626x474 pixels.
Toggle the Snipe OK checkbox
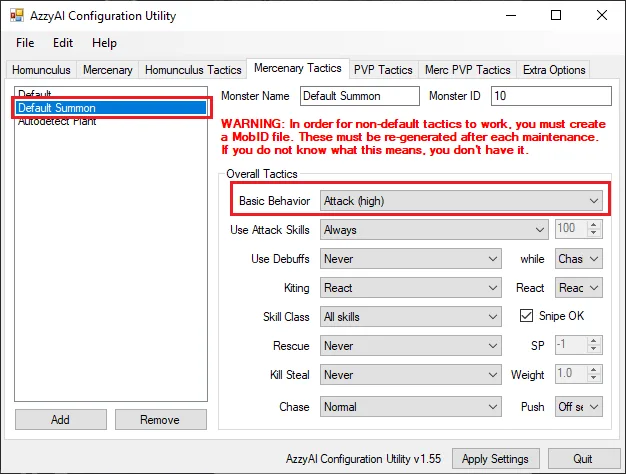pos(526,315)
